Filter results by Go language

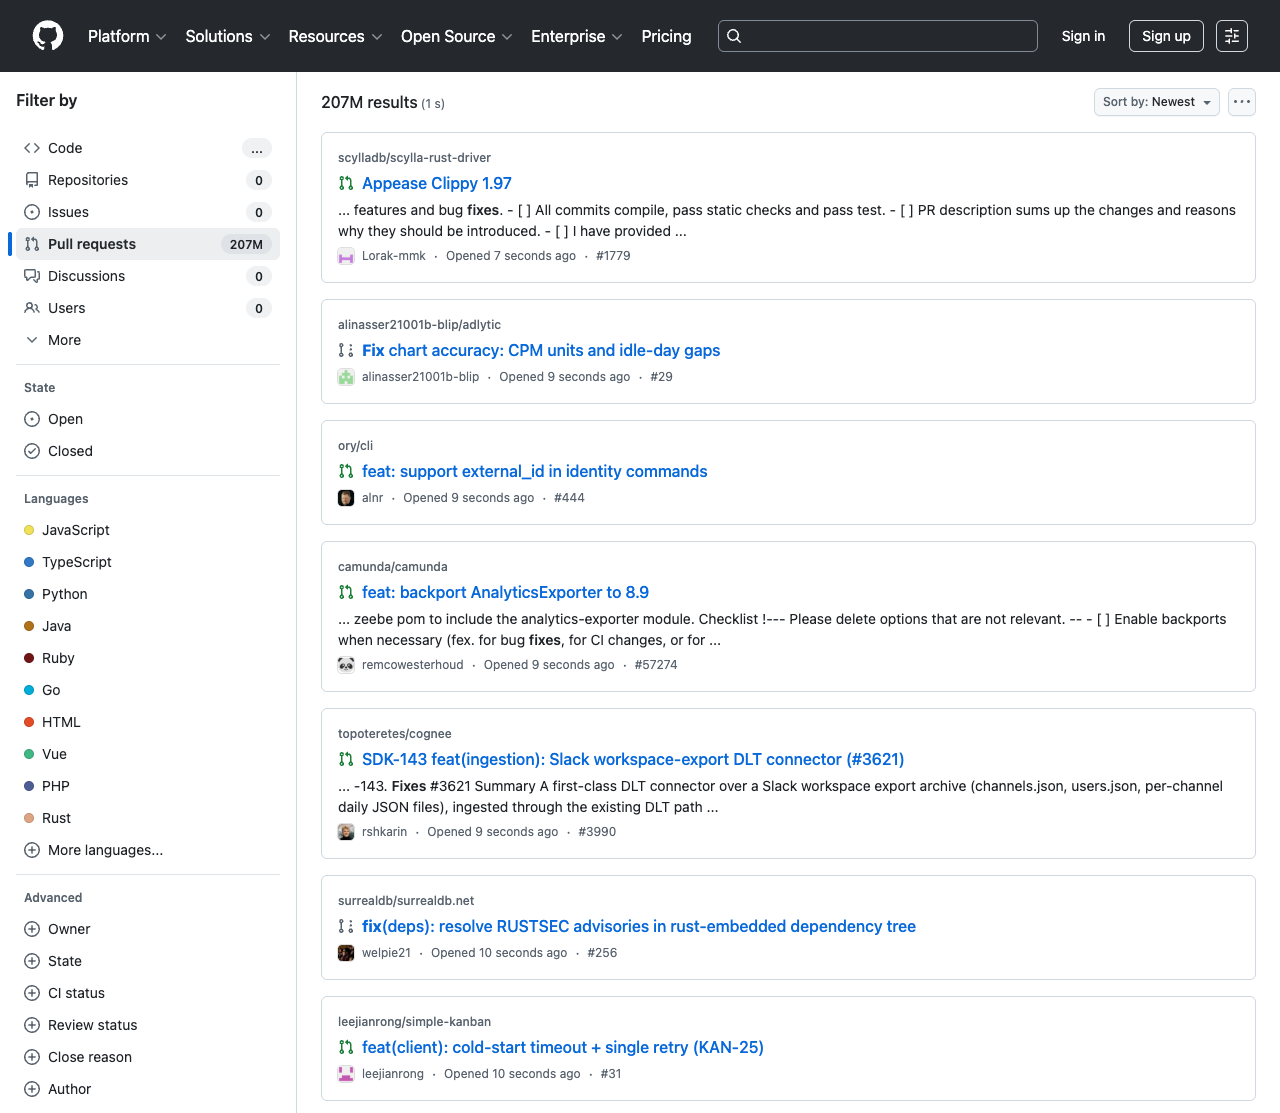(148, 690)
